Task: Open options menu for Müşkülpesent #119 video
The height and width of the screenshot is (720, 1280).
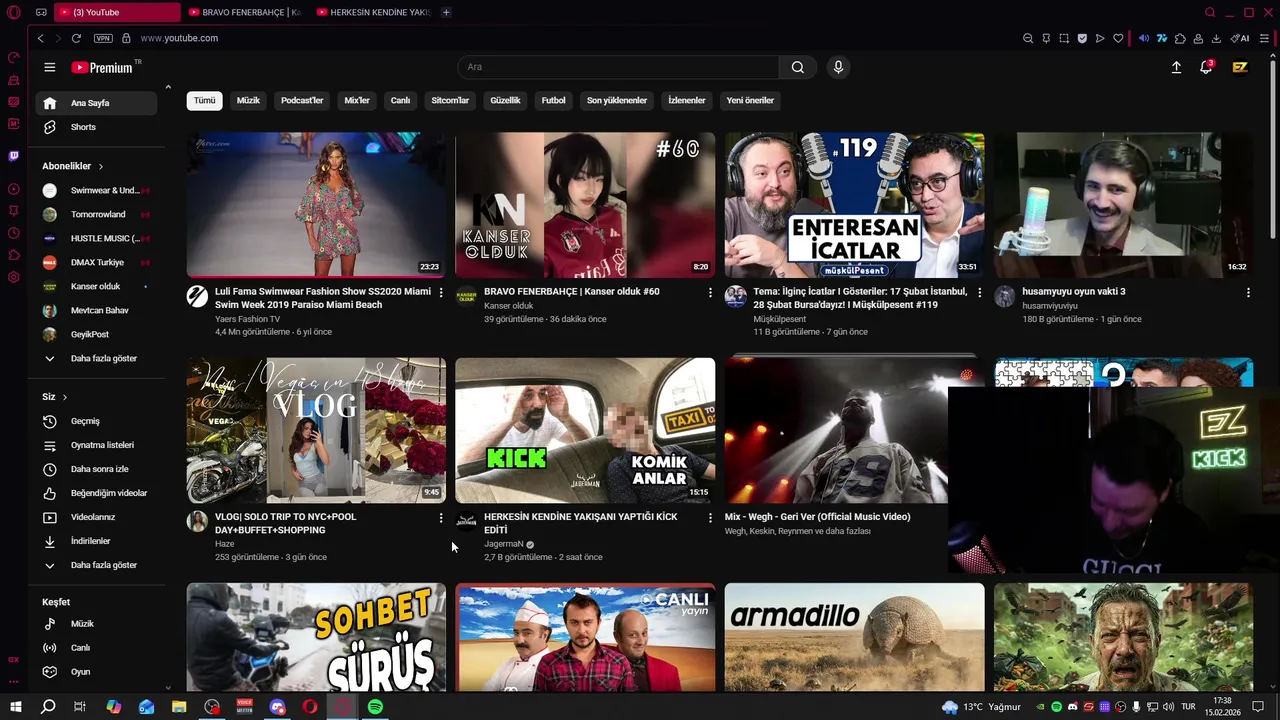Action: 980,292
